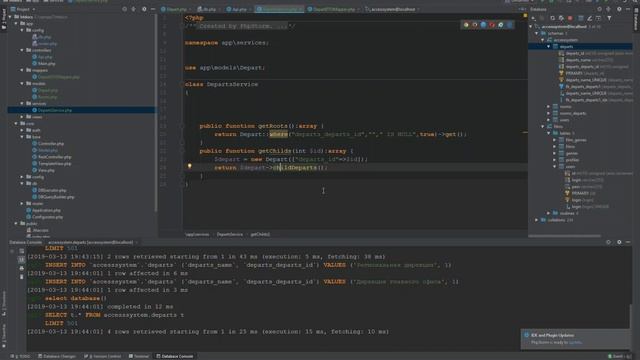Hide the Project panel with minimize icon
The image size is (640, 360).
(x=153, y=9)
